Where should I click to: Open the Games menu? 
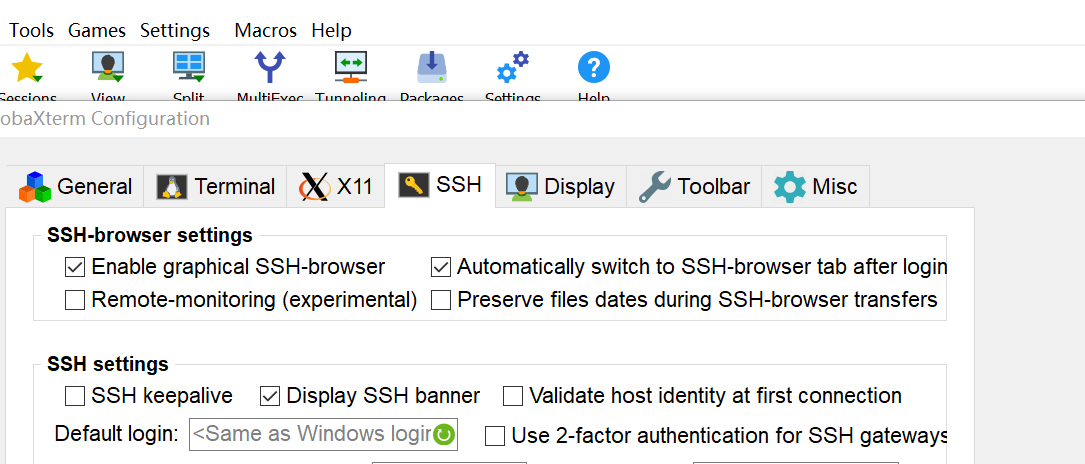97,31
